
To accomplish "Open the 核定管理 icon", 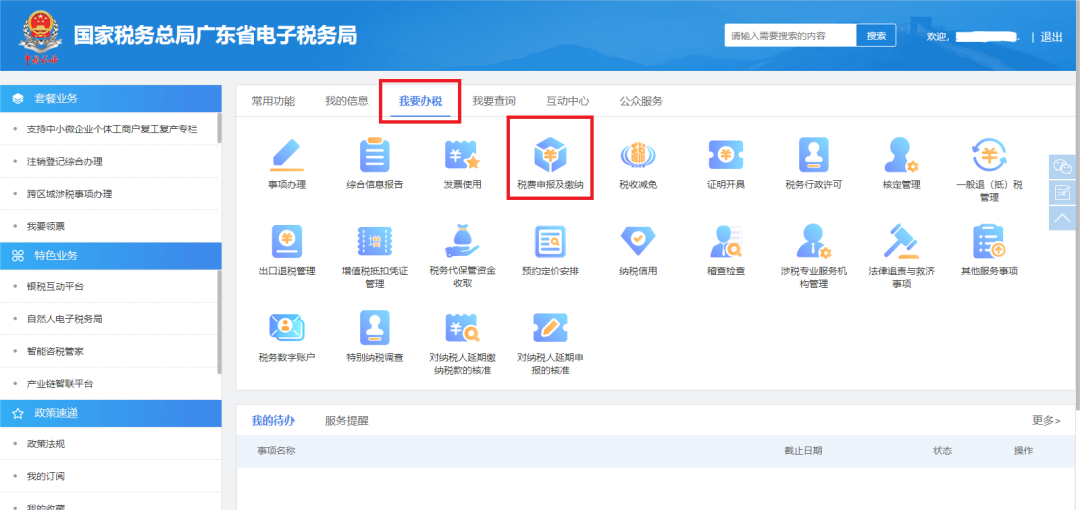I will point(902,155).
